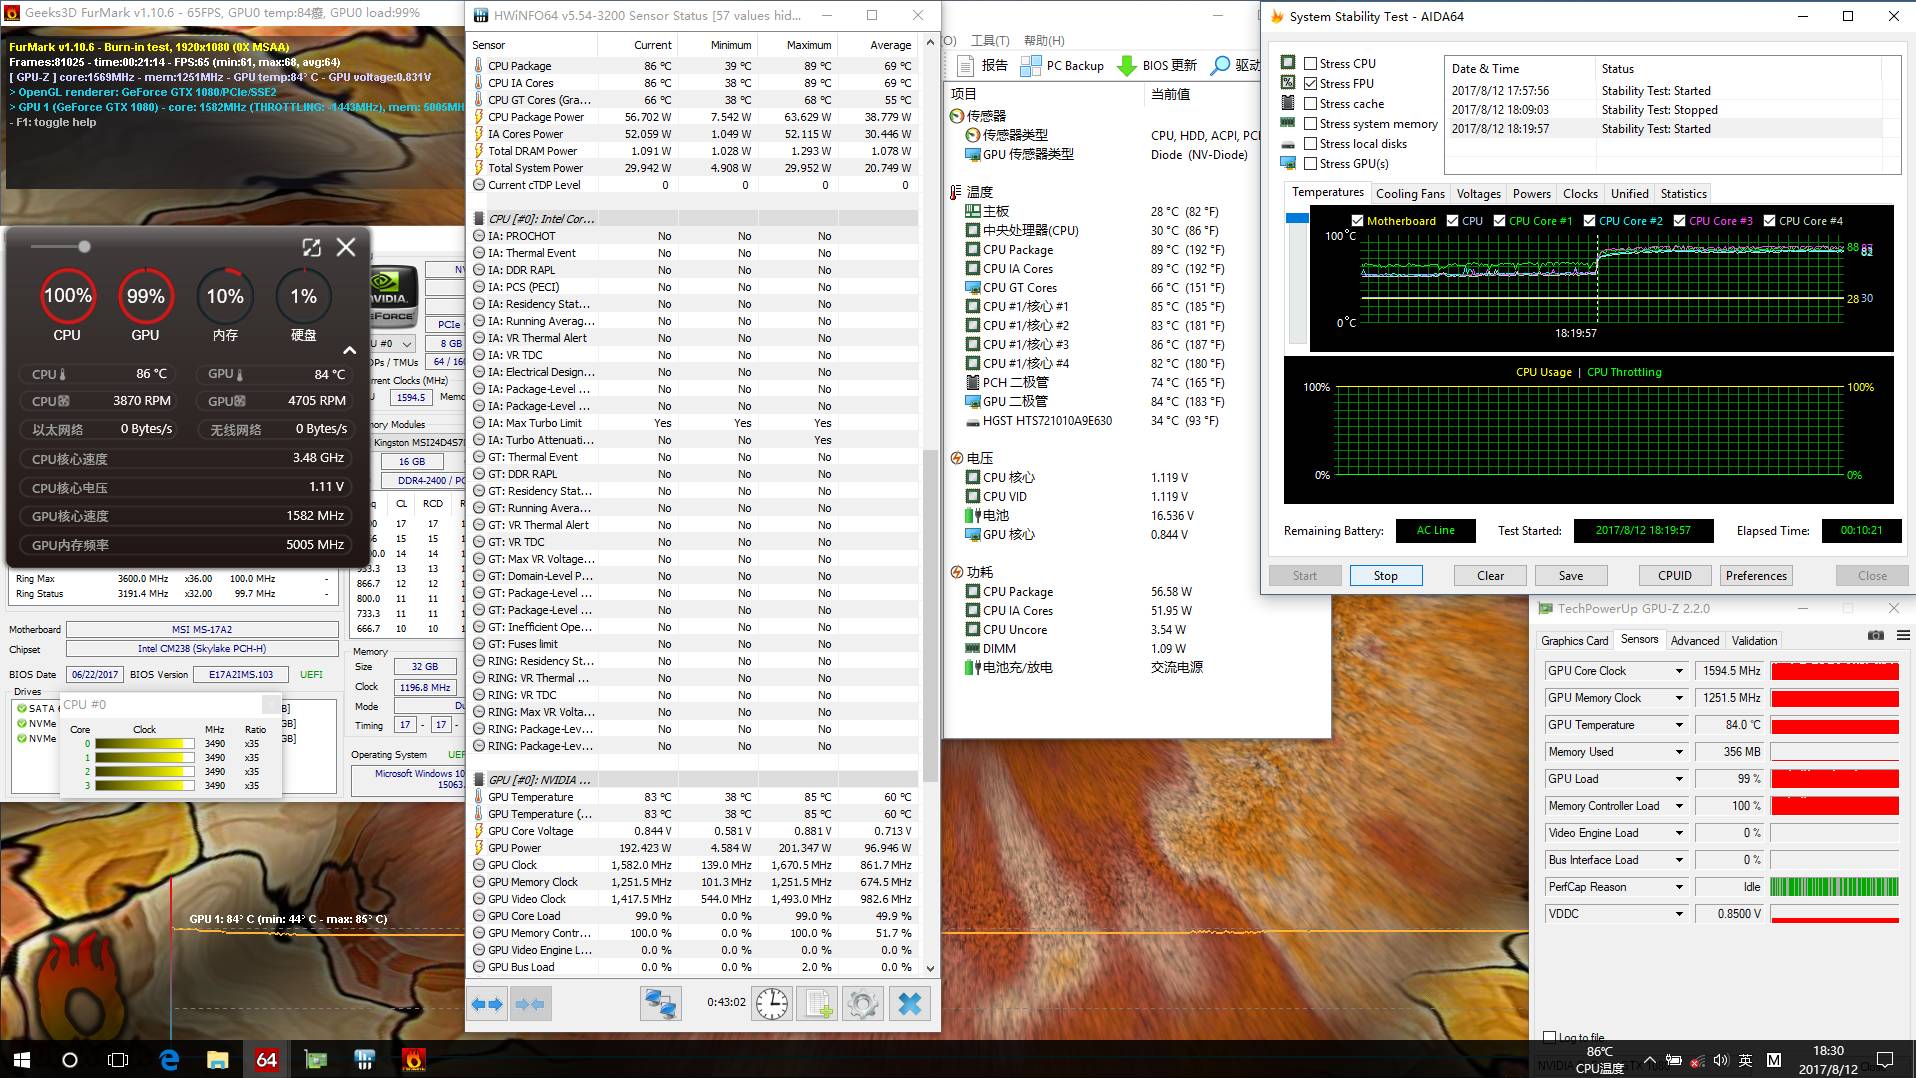The width and height of the screenshot is (1916, 1078).
Task: Click HWiNFO clock reset timer icon
Action: click(x=772, y=1004)
